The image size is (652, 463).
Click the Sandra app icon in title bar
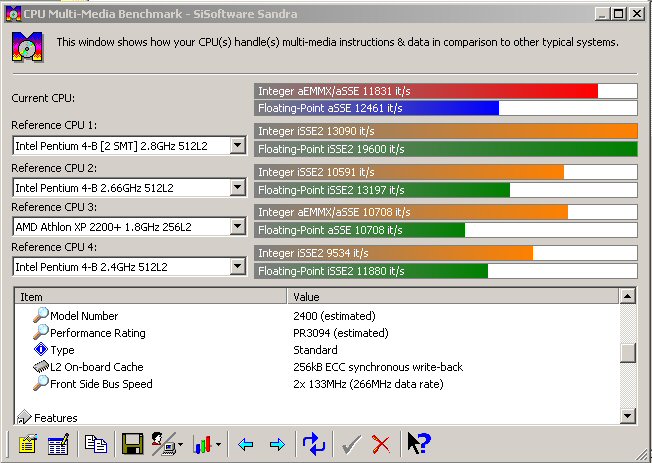(x=13, y=14)
